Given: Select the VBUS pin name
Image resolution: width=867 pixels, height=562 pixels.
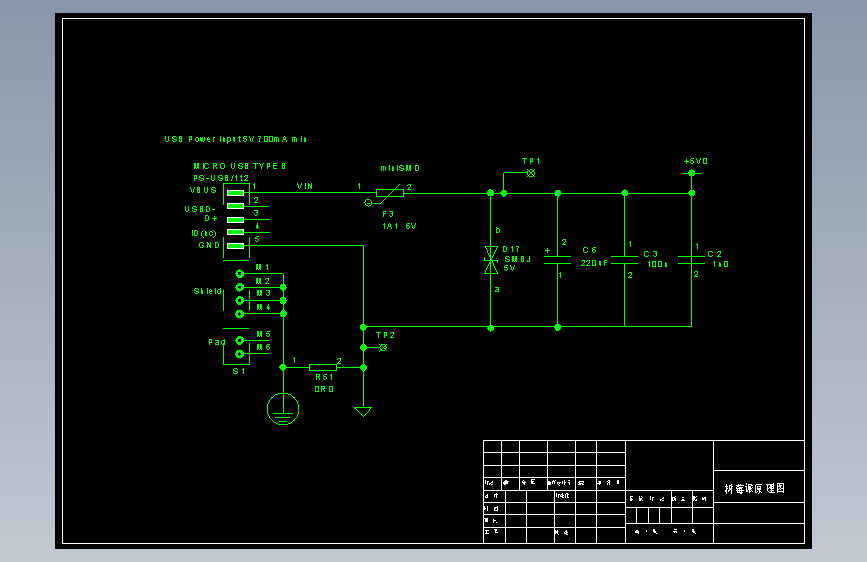Looking at the screenshot, I should (x=203, y=190).
